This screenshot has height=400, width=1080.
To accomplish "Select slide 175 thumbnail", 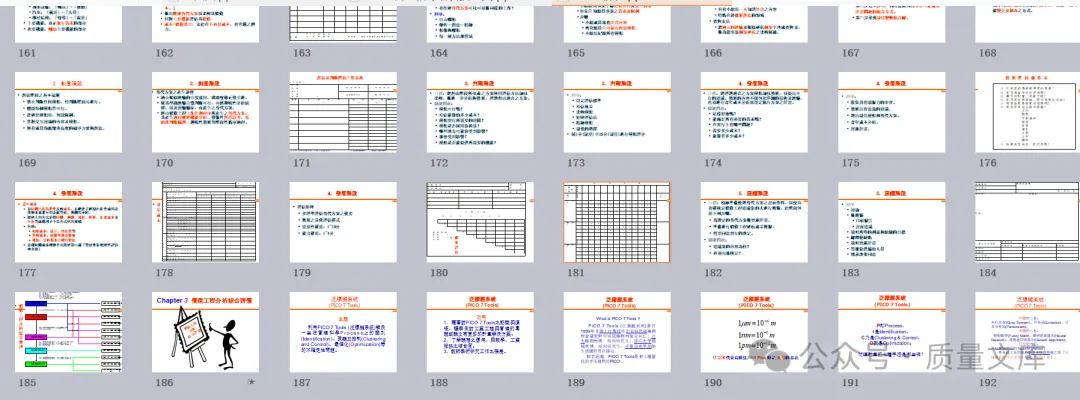I will click(891, 112).
